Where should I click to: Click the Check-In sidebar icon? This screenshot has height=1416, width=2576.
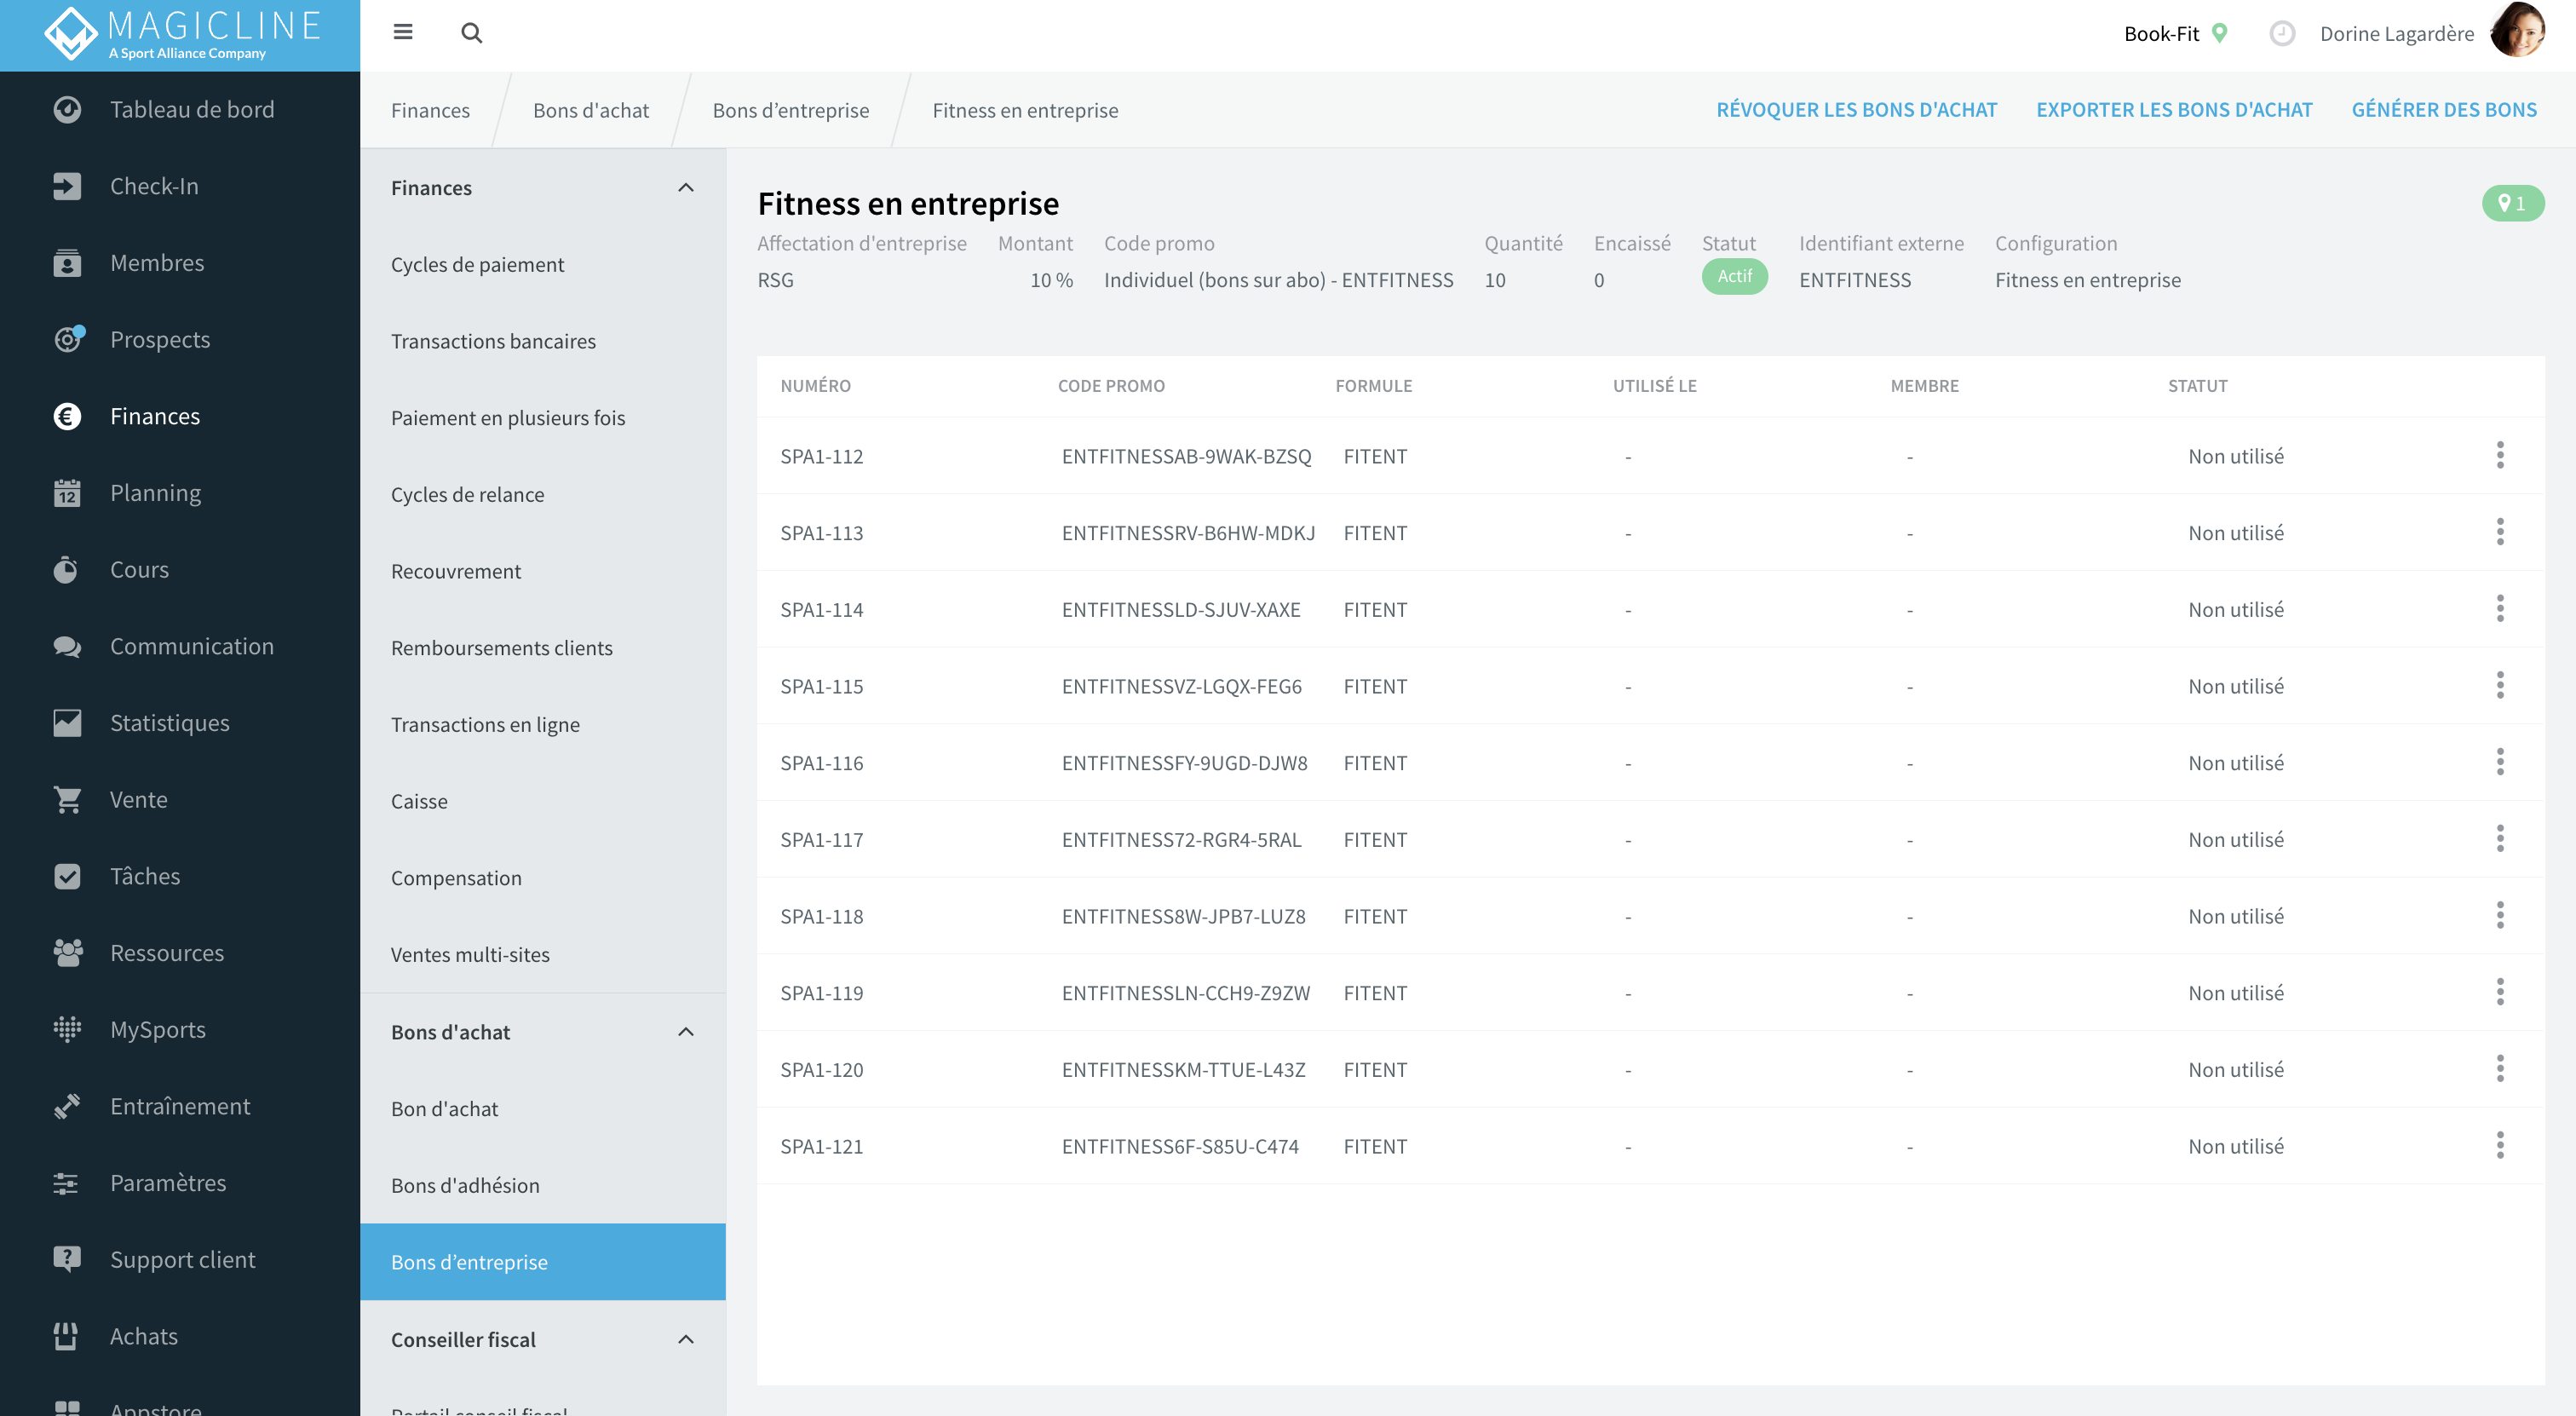67,186
